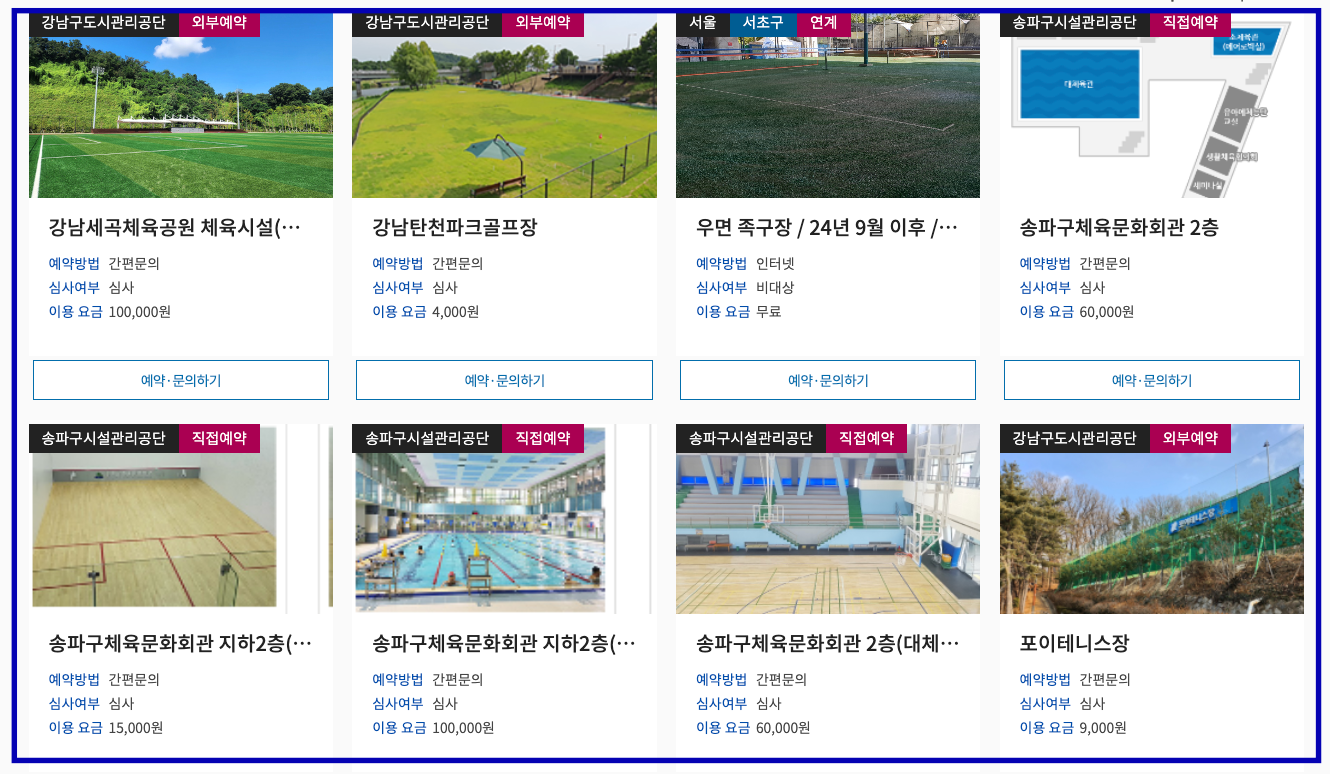Click the 서울 tag on 우면 족구장 card

click(x=703, y=22)
